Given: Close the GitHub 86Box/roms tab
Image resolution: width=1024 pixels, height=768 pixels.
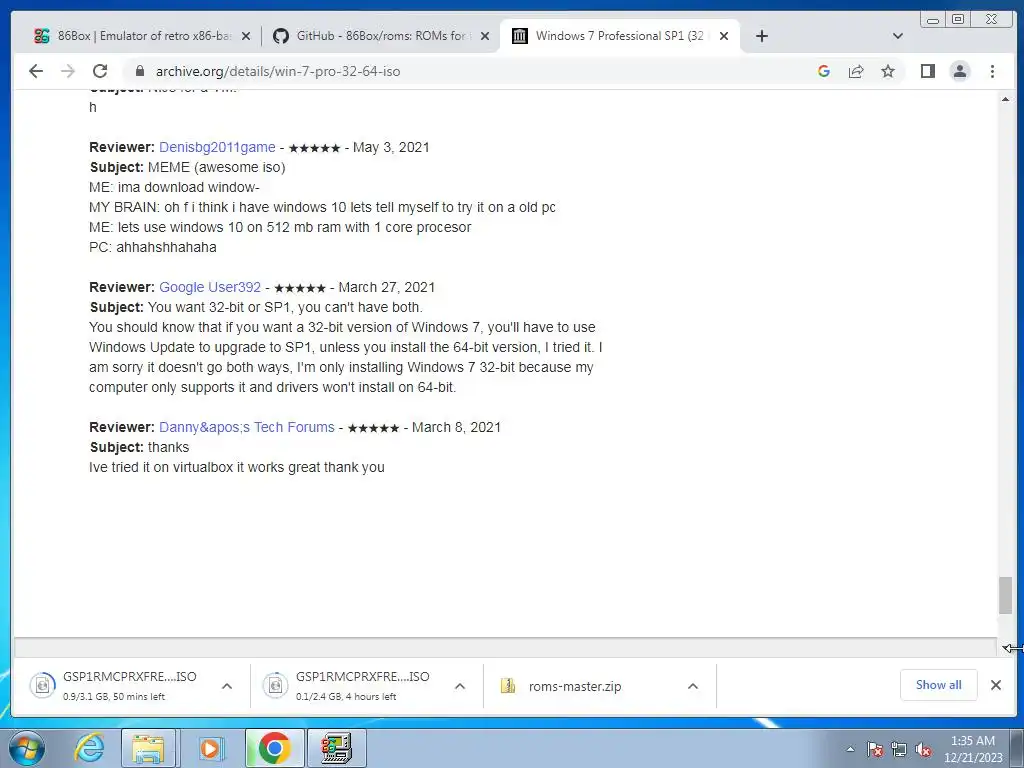Looking at the screenshot, I should click(485, 36).
